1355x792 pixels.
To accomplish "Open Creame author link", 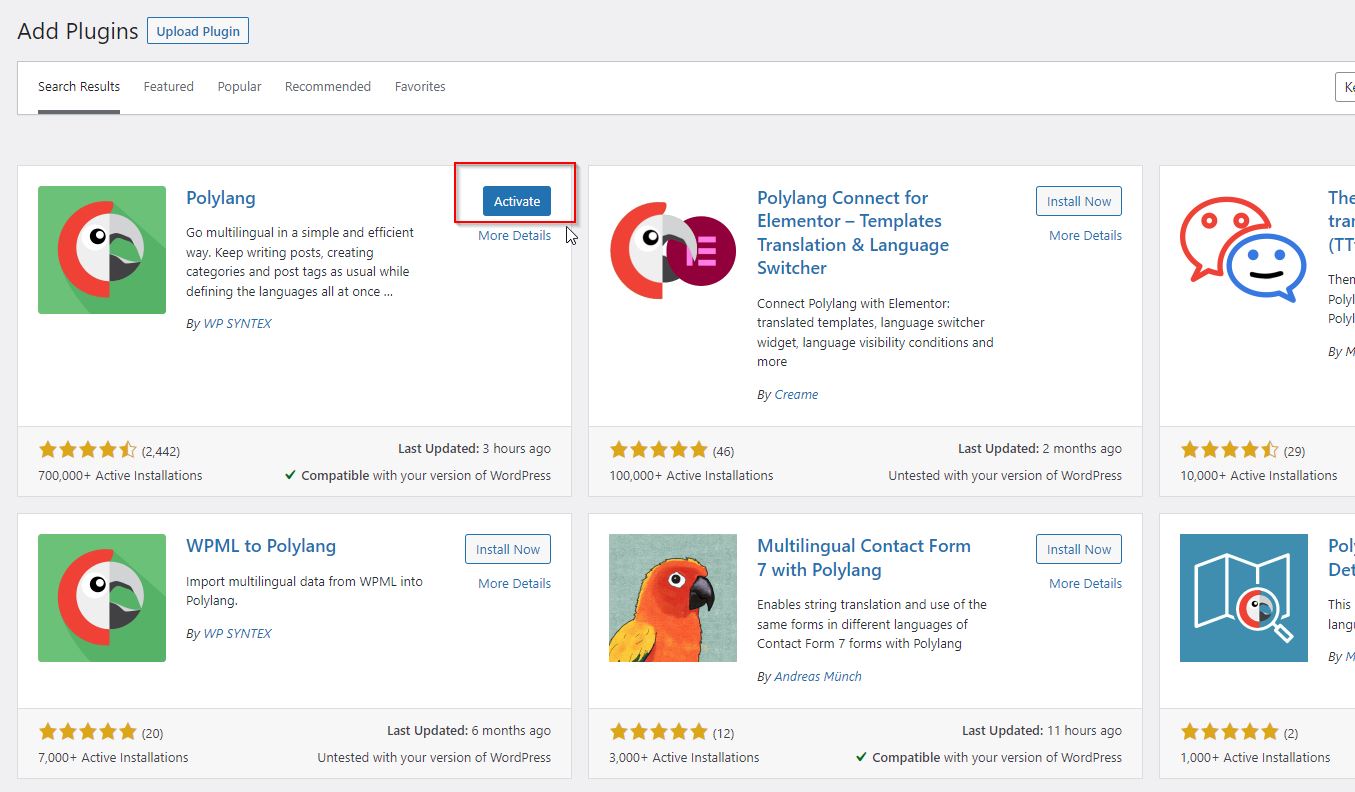I will click(x=796, y=395).
